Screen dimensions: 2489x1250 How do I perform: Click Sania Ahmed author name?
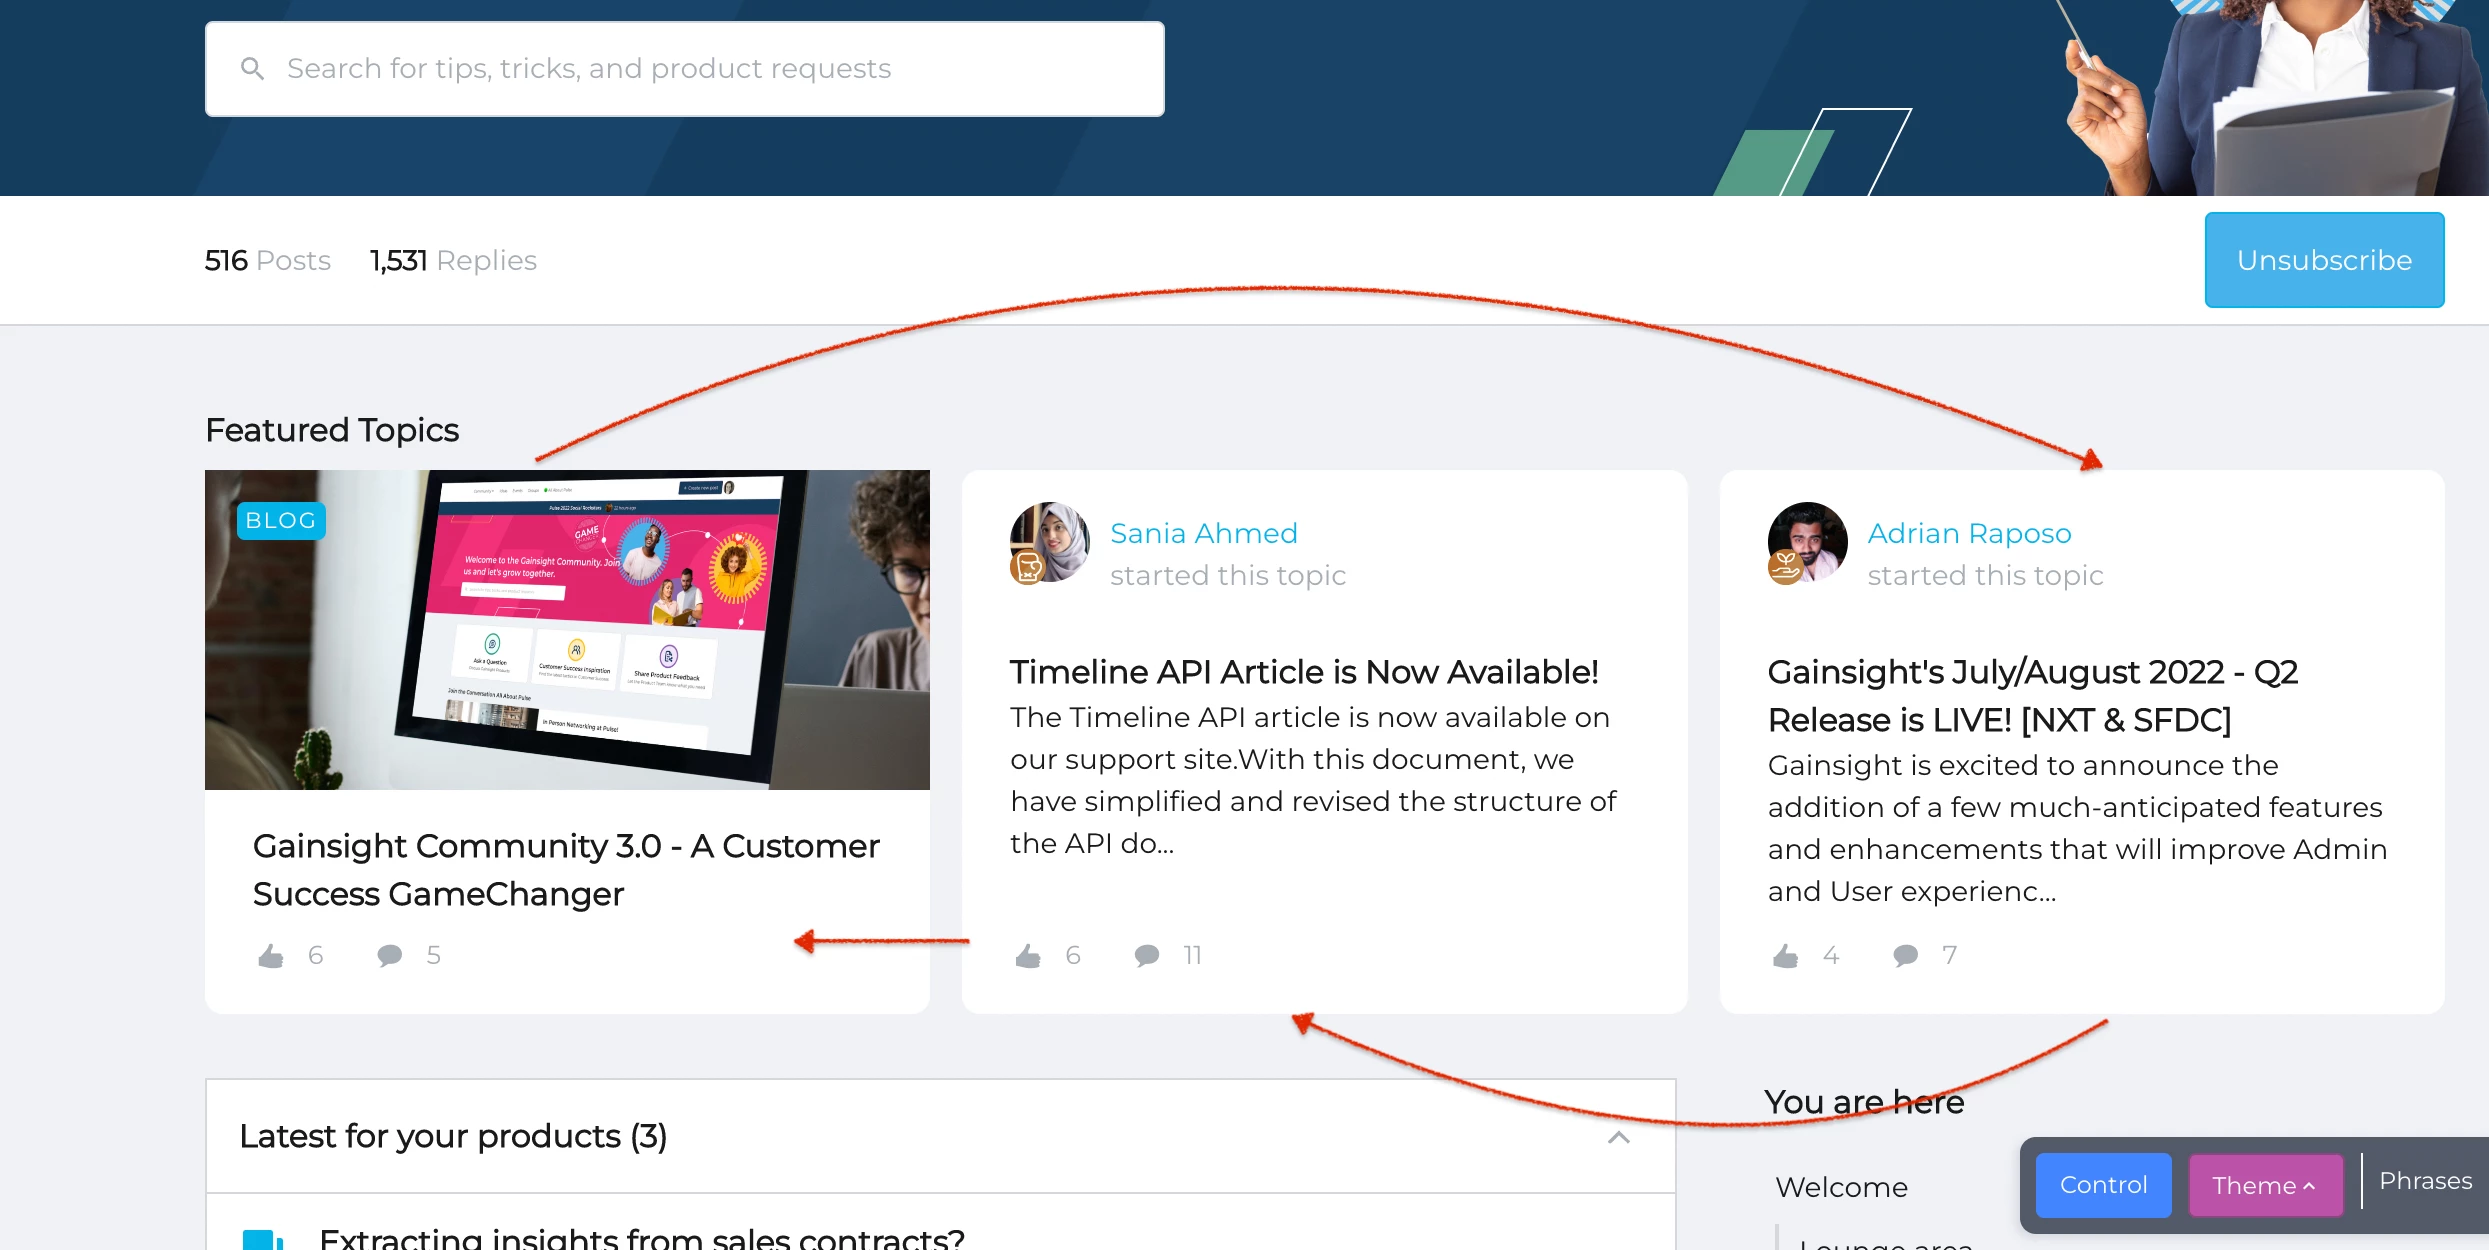coord(1204,533)
